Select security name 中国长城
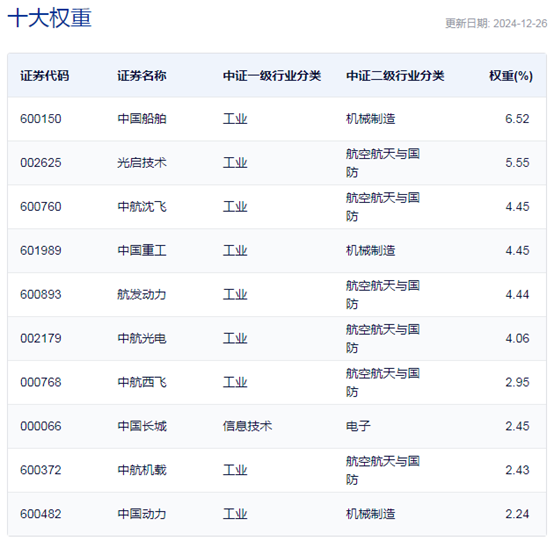The height and width of the screenshot is (548, 554). click(x=142, y=426)
